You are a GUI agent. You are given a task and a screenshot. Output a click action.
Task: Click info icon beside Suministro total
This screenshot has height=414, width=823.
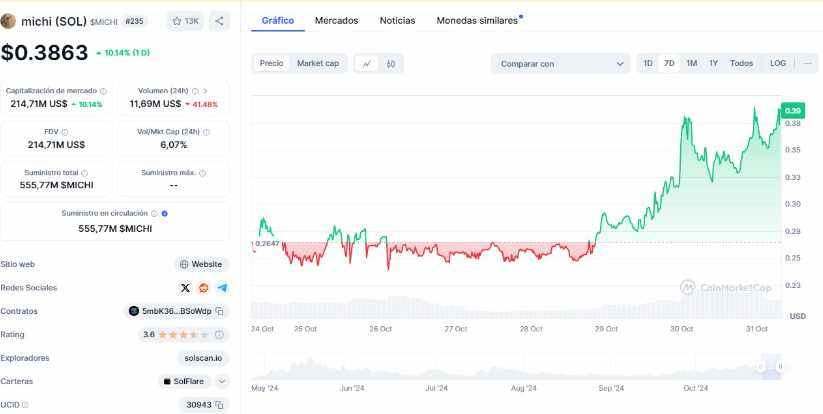coord(85,173)
